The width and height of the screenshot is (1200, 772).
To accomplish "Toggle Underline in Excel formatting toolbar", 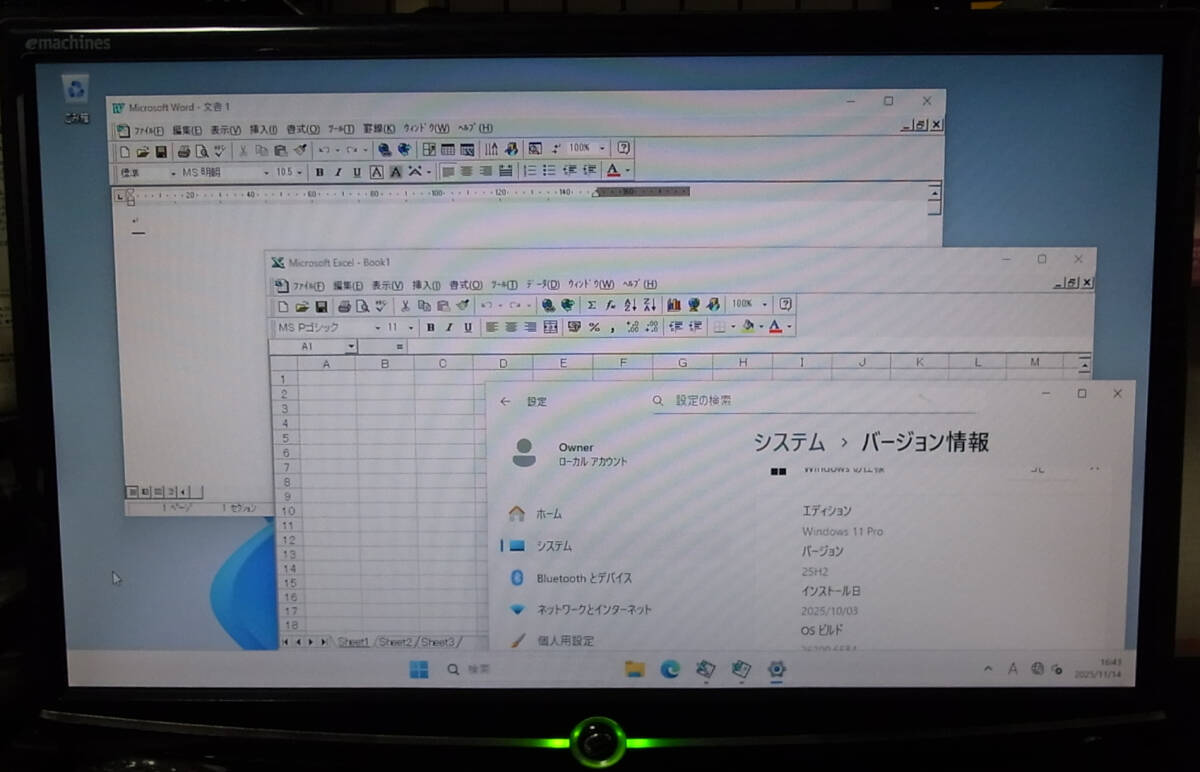I will pyautogui.click(x=467, y=327).
